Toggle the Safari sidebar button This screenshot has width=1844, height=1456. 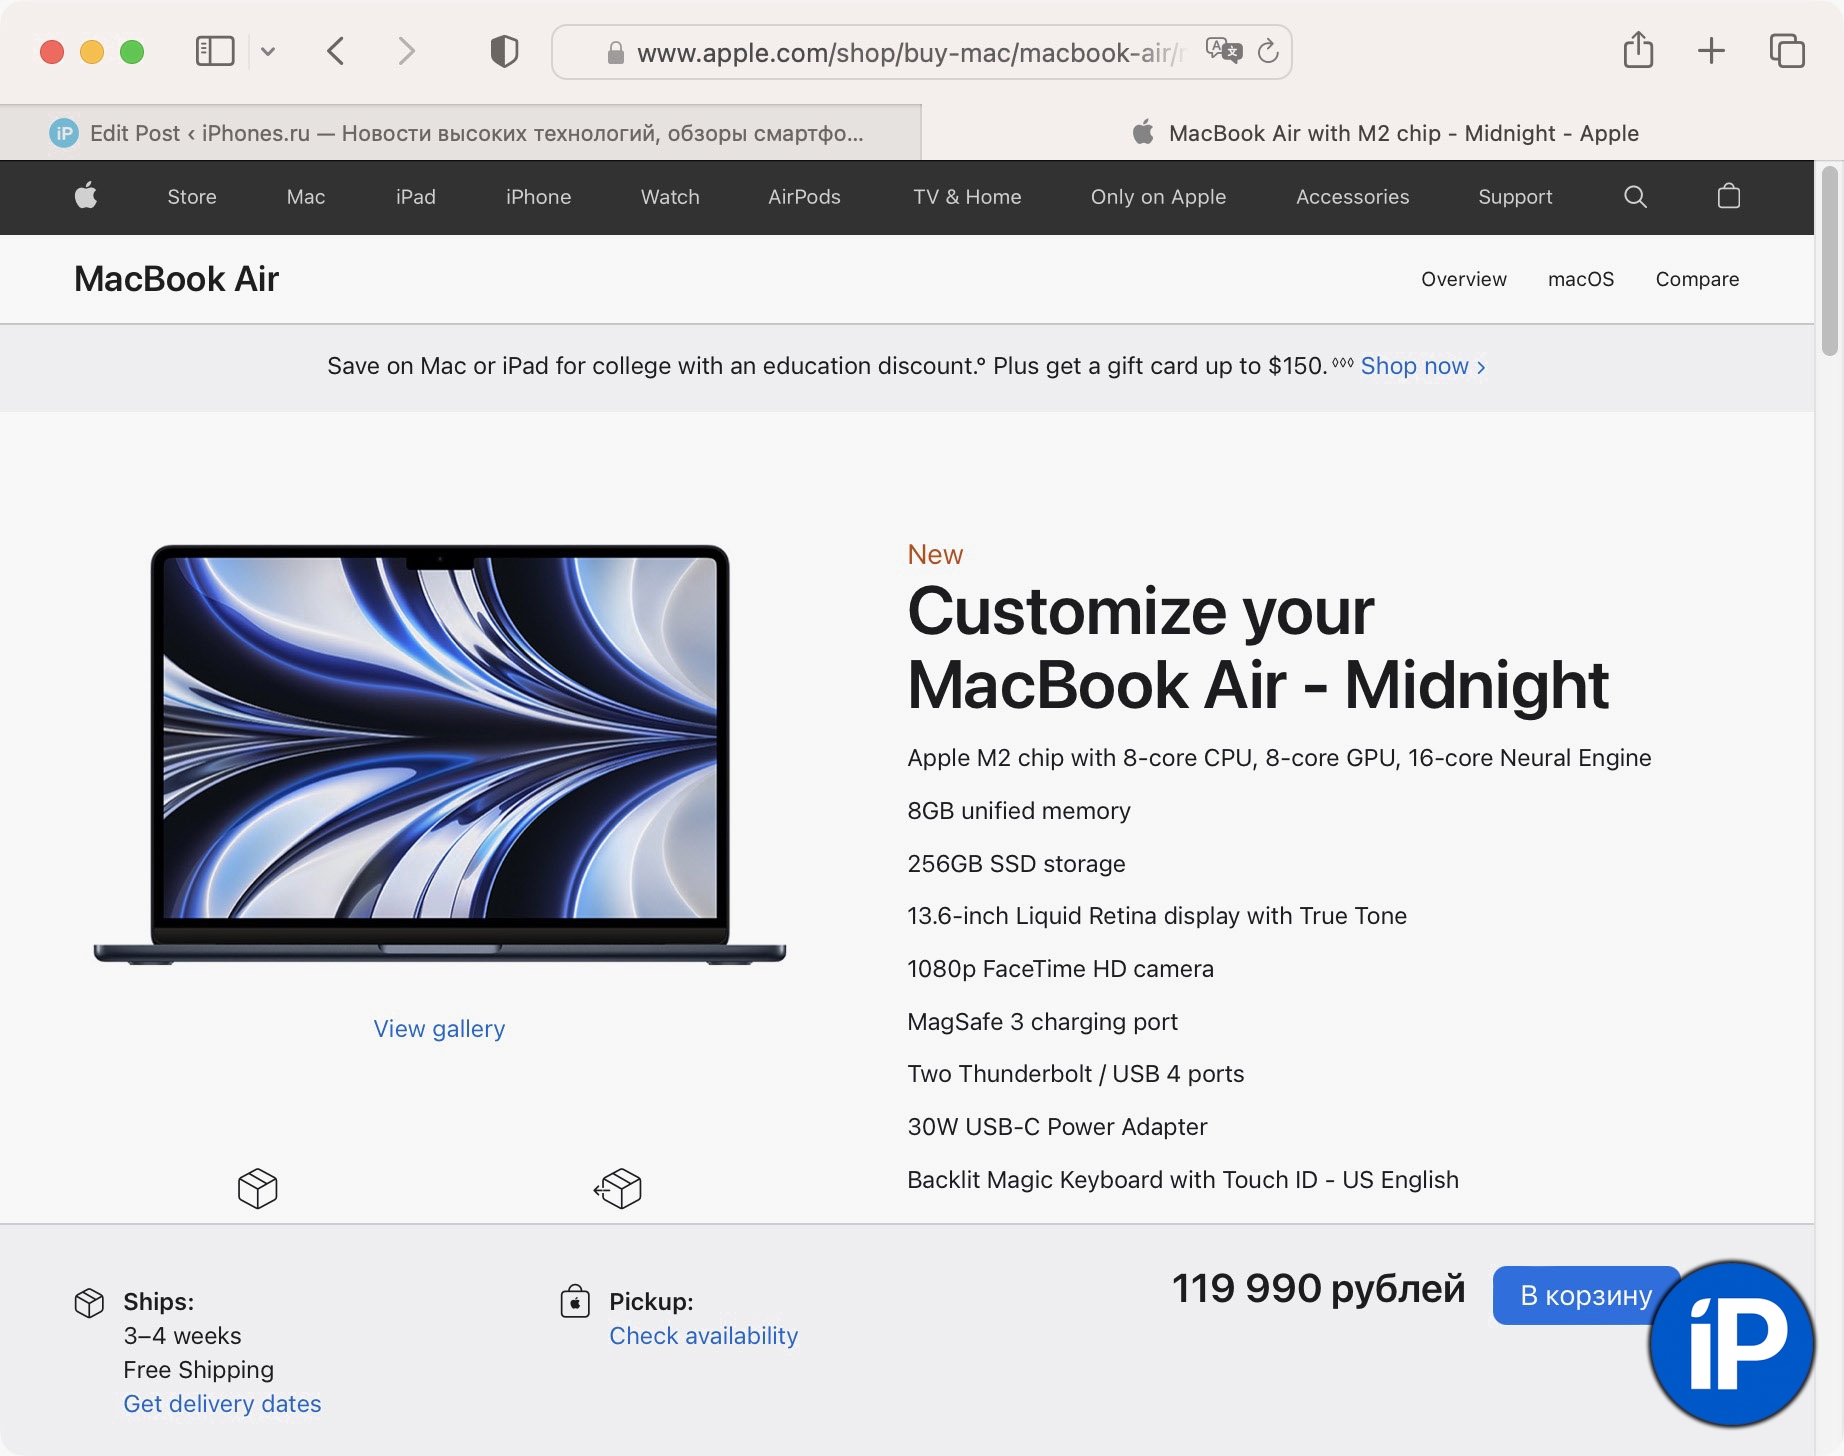(x=215, y=51)
